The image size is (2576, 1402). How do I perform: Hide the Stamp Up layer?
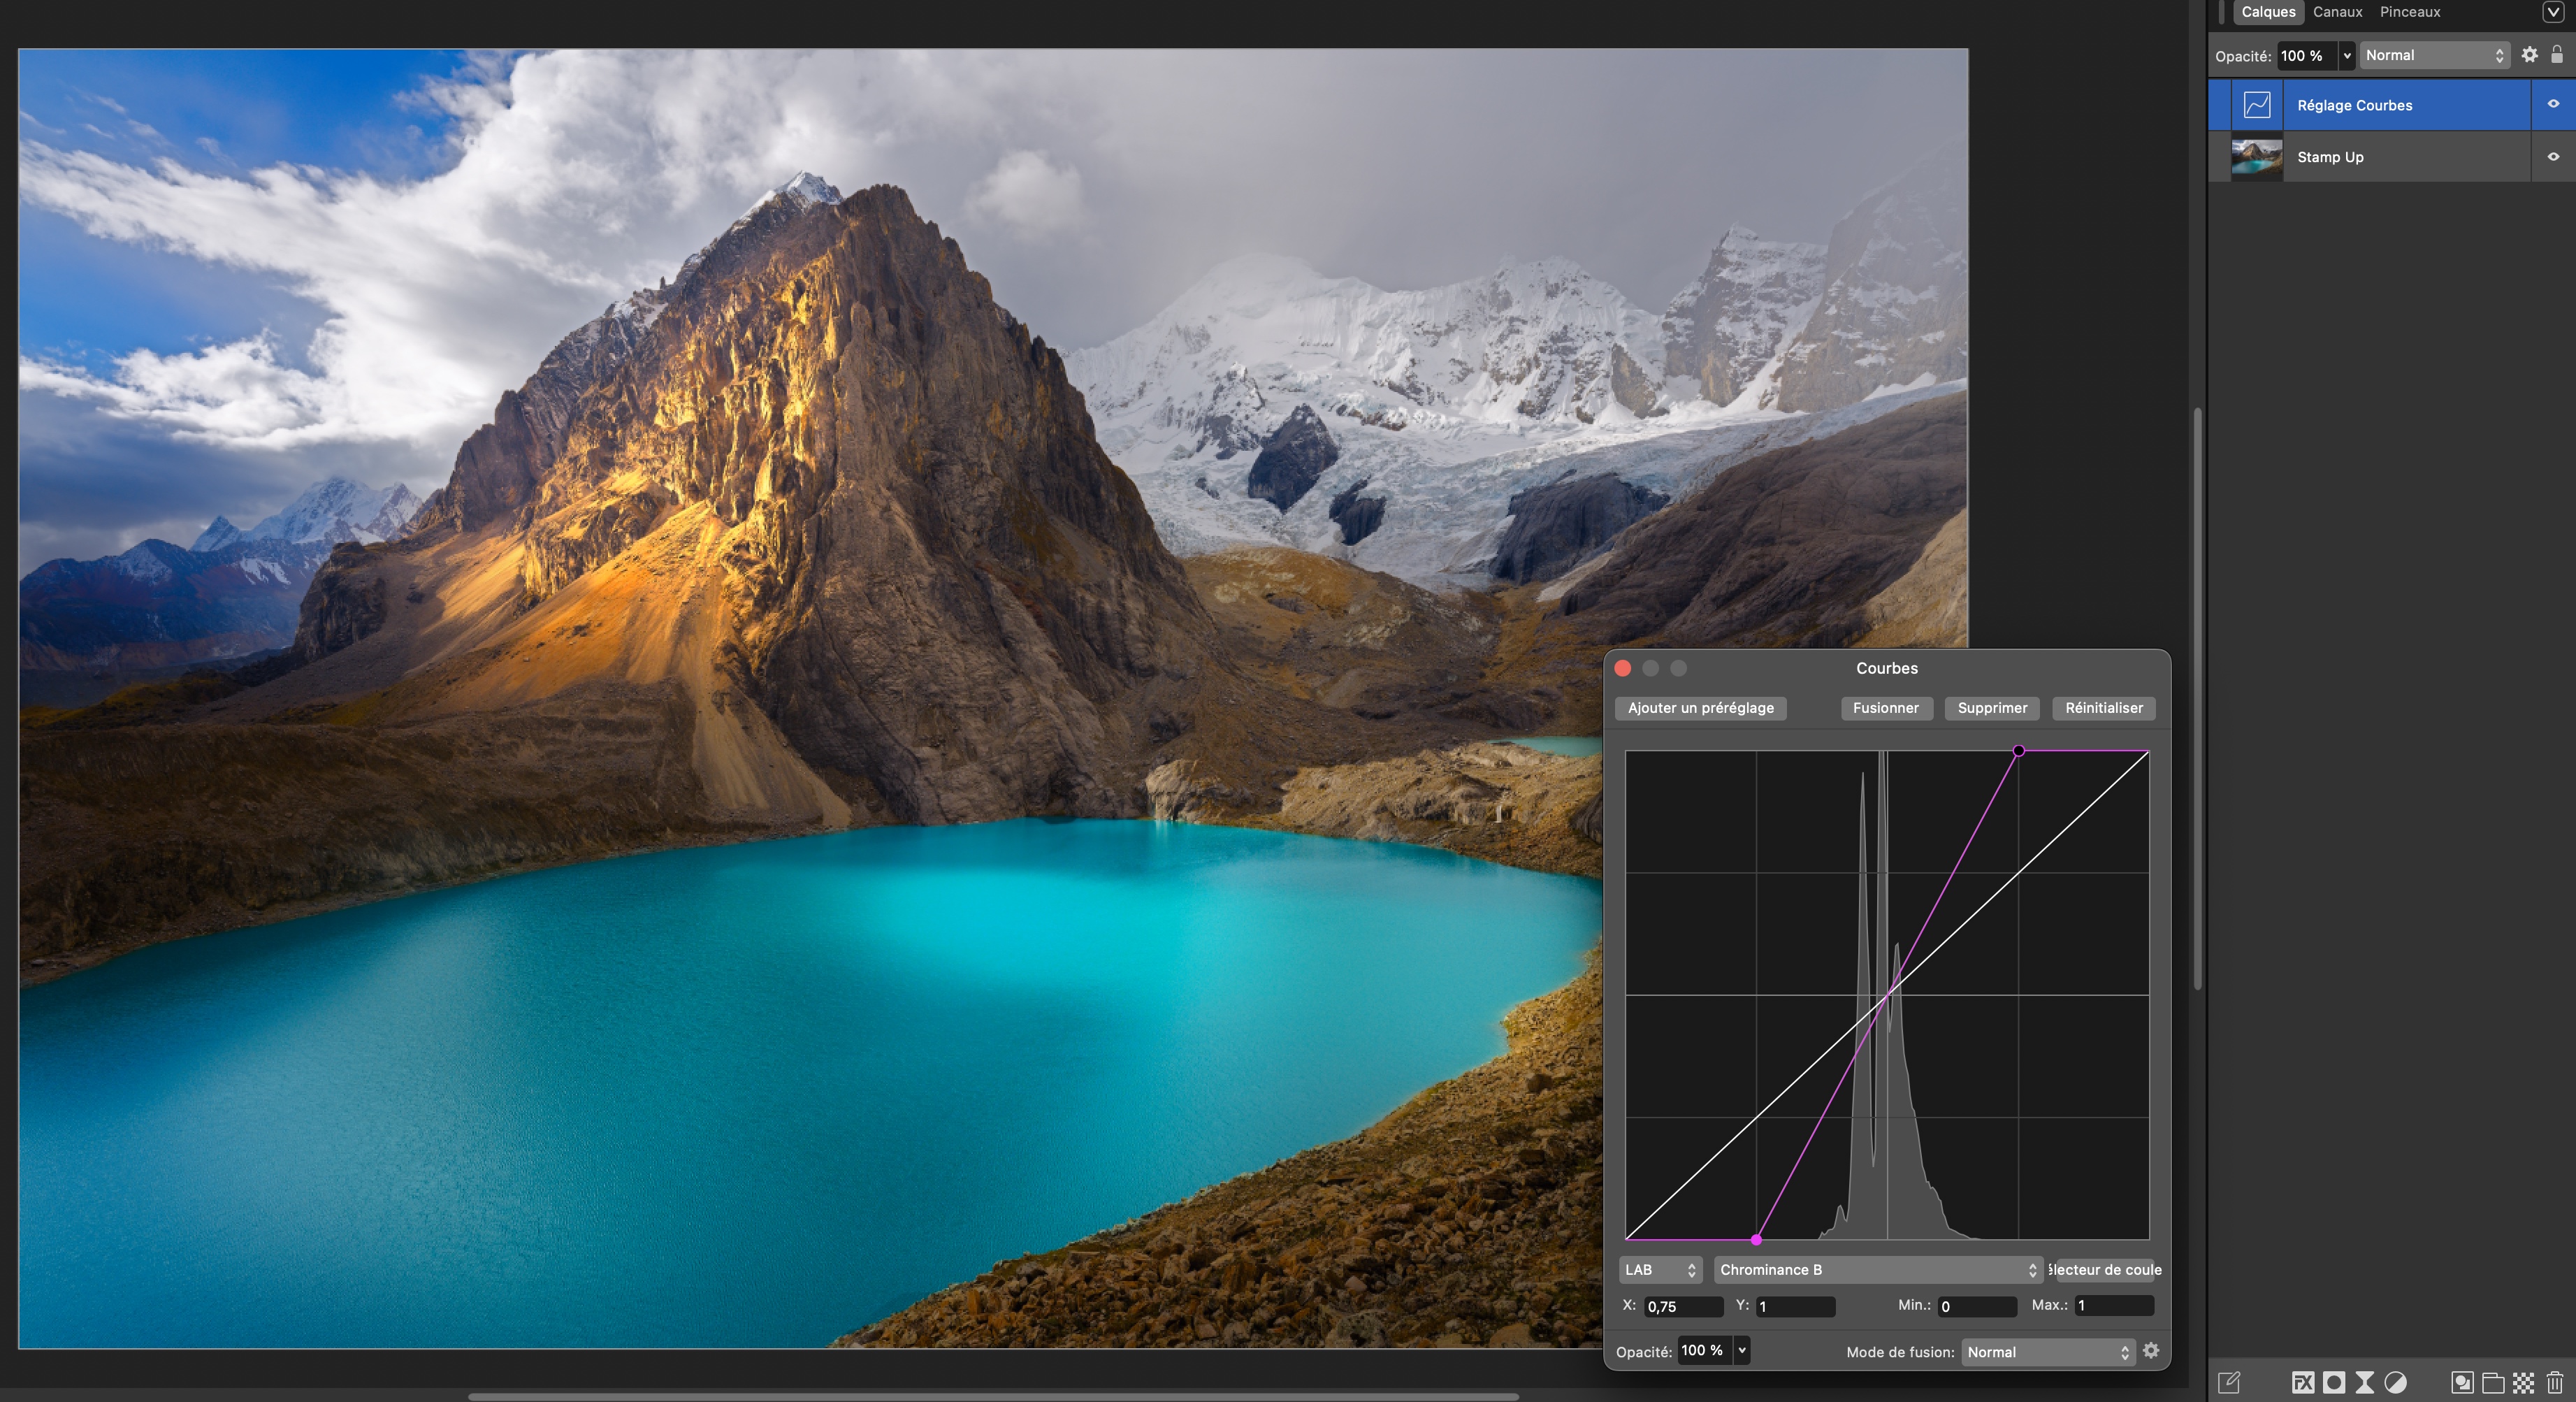(2553, 157)
